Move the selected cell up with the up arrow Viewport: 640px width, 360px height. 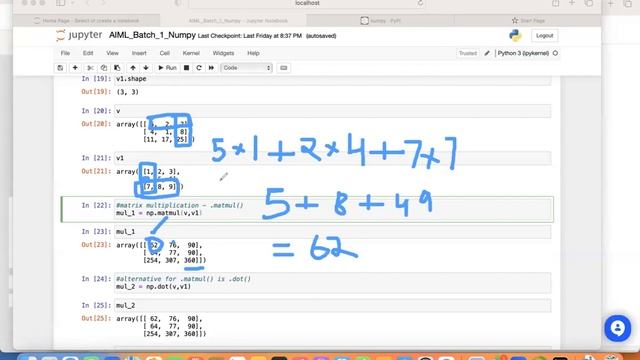133,68
